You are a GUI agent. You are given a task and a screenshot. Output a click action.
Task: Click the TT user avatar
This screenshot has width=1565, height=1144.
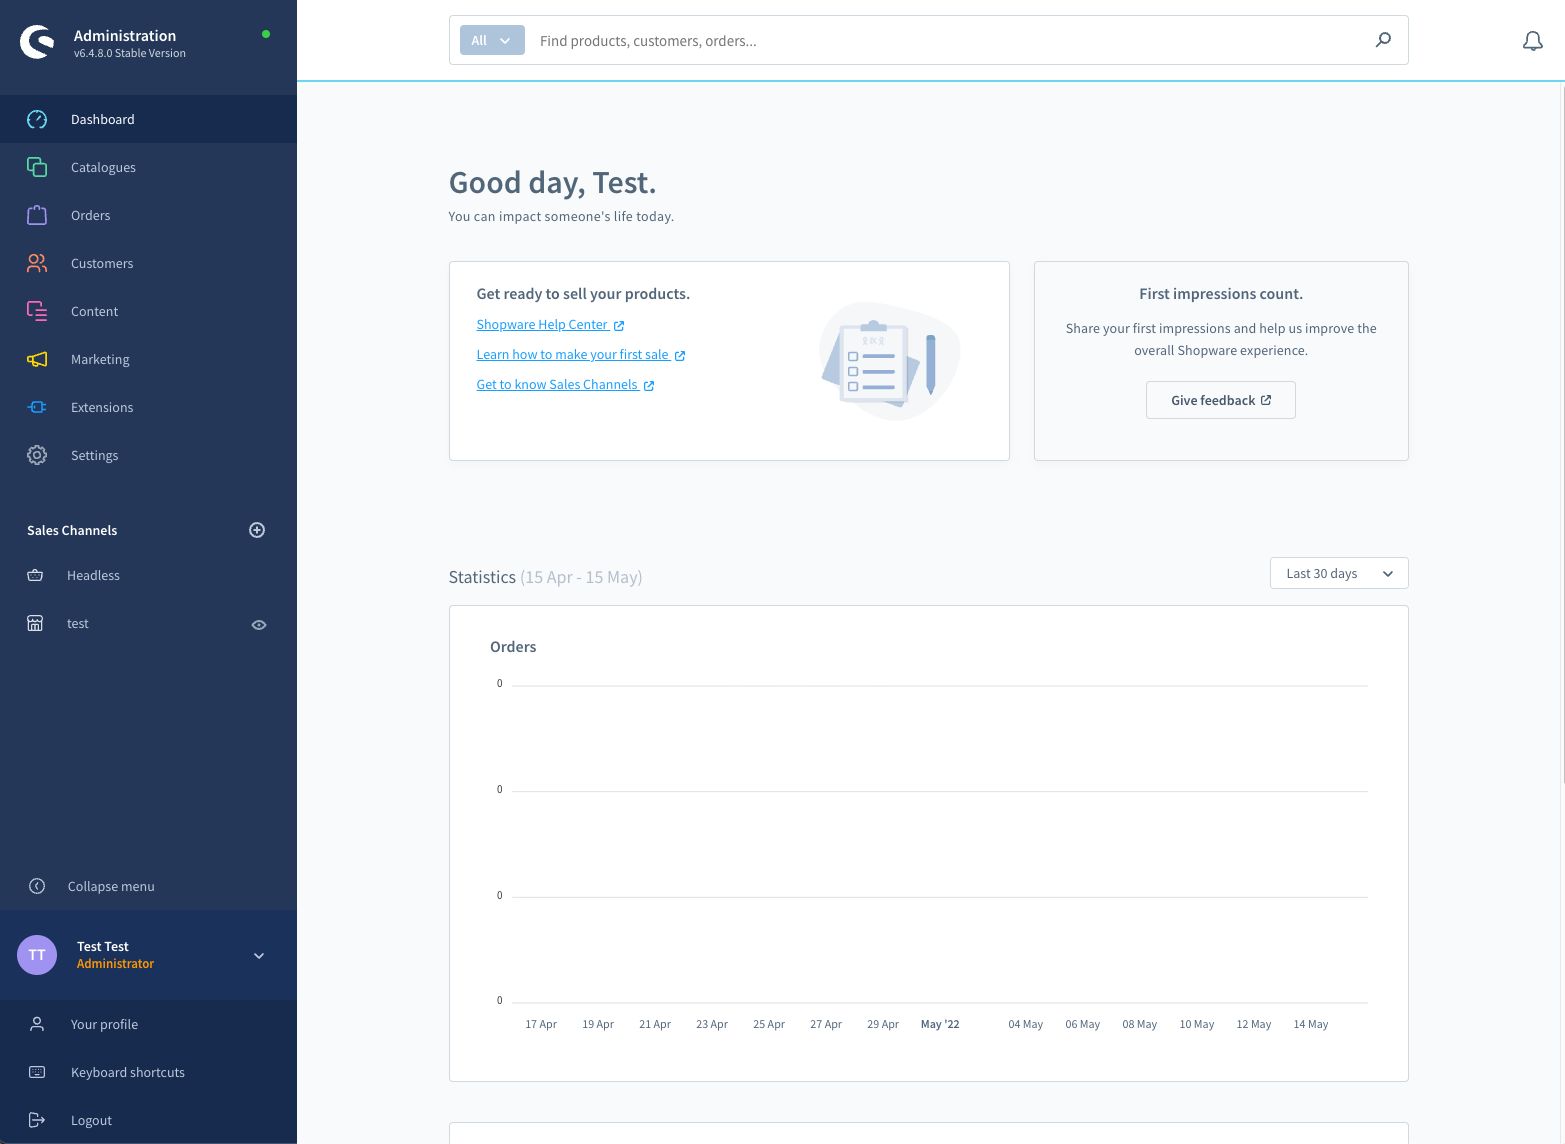tap(37, 955)
